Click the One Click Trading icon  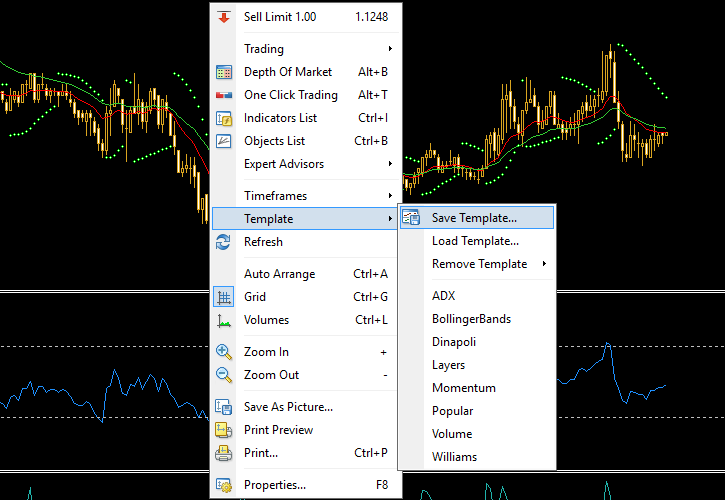pyautogui.click(x=224, y=95)
